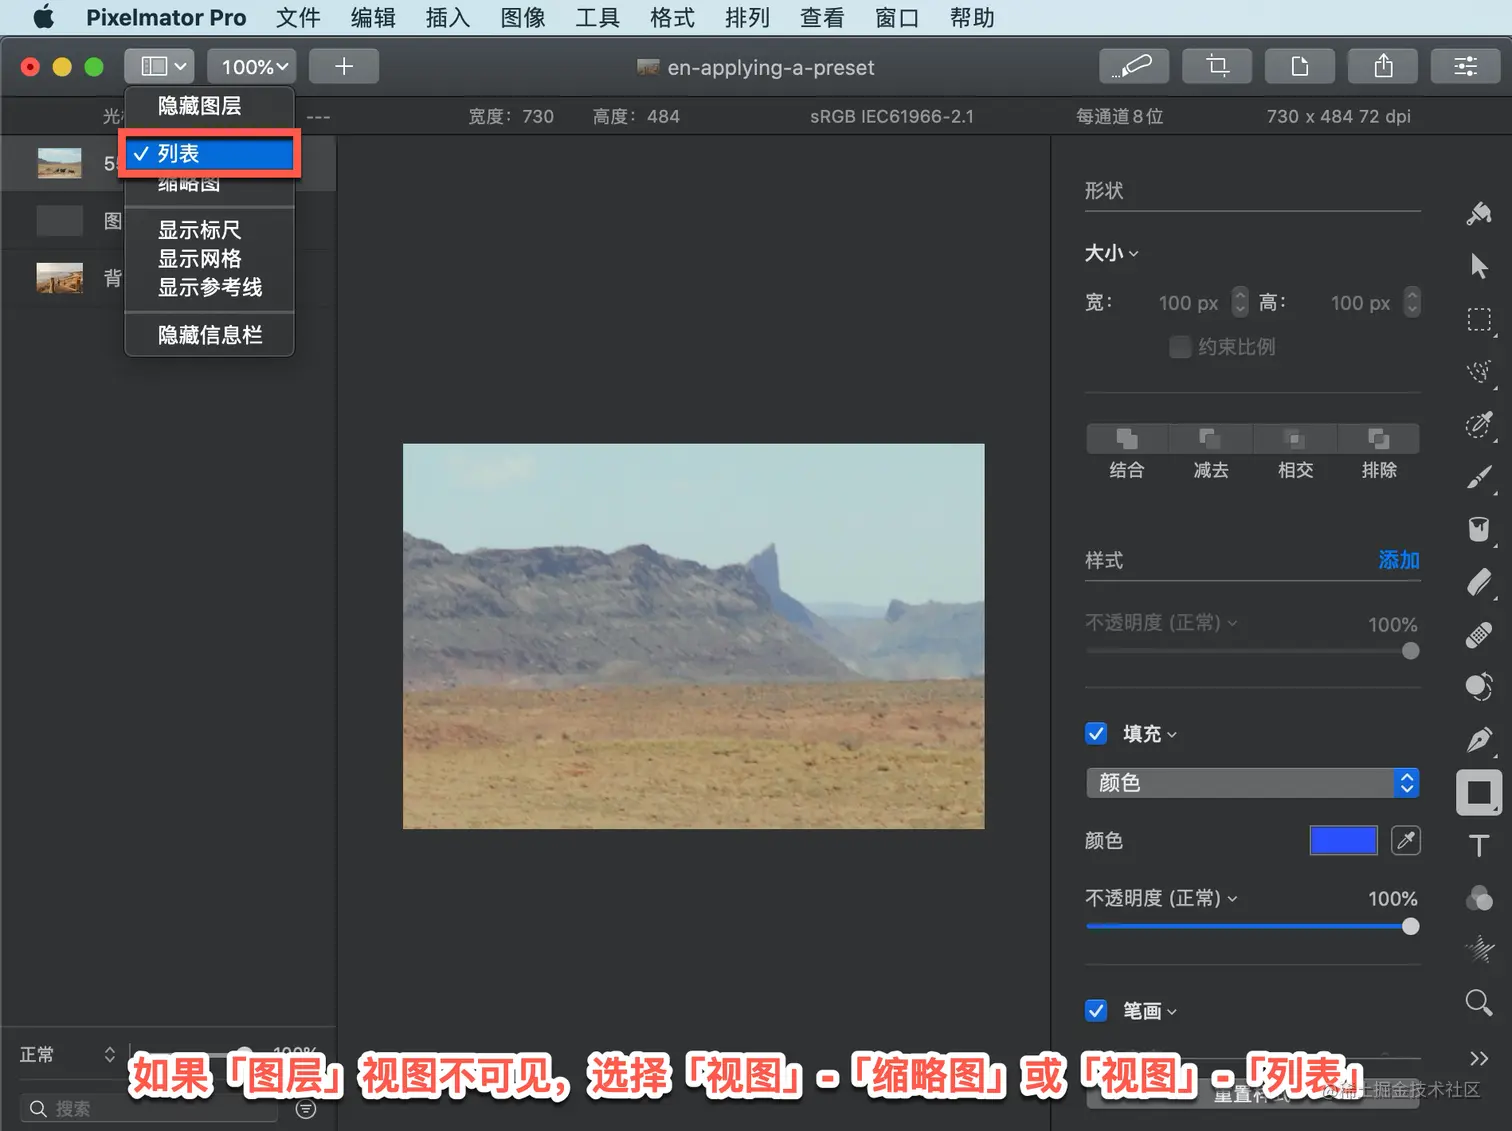Select the Shape tool
Screen dimensions: 1512x1131
(1479, 793)
